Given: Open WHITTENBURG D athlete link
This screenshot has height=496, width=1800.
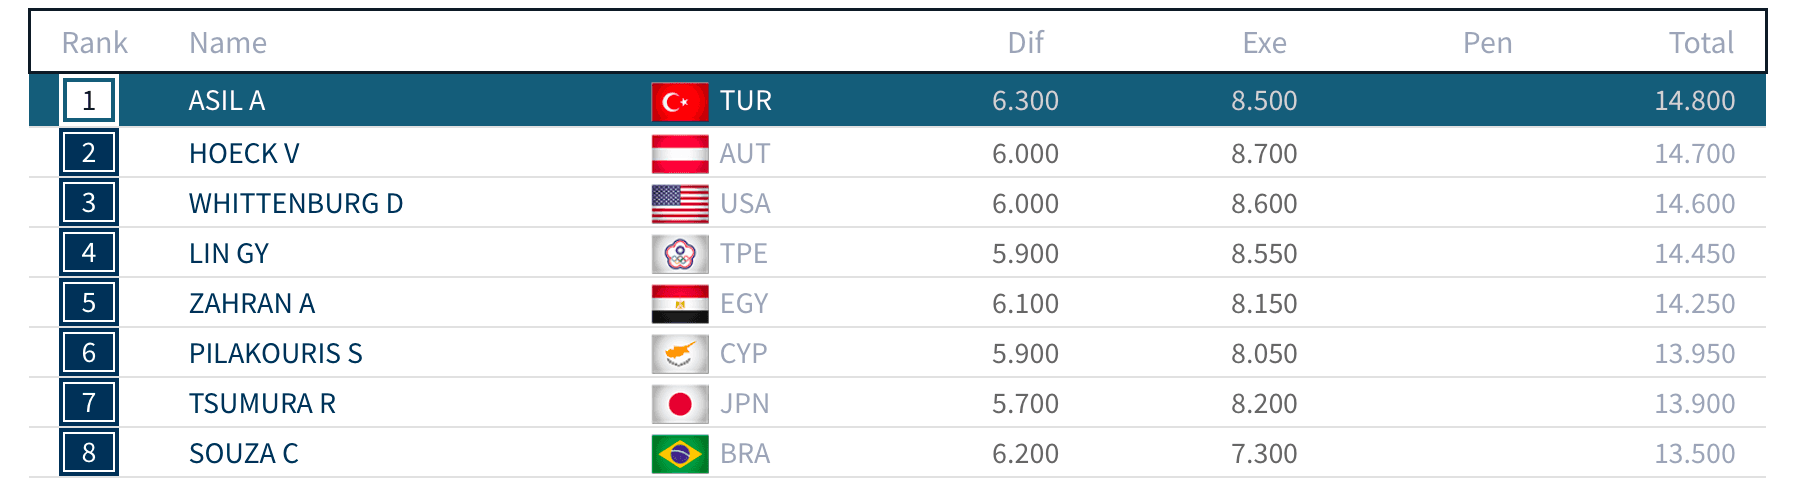Looking at the screenshot, I should [x=296, y=204].
